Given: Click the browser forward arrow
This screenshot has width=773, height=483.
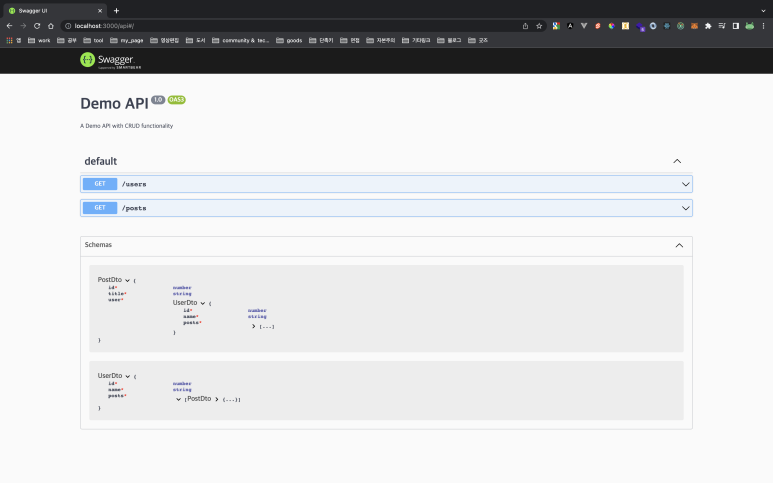Looking at the screenshot, I should (x=23, y=26).
